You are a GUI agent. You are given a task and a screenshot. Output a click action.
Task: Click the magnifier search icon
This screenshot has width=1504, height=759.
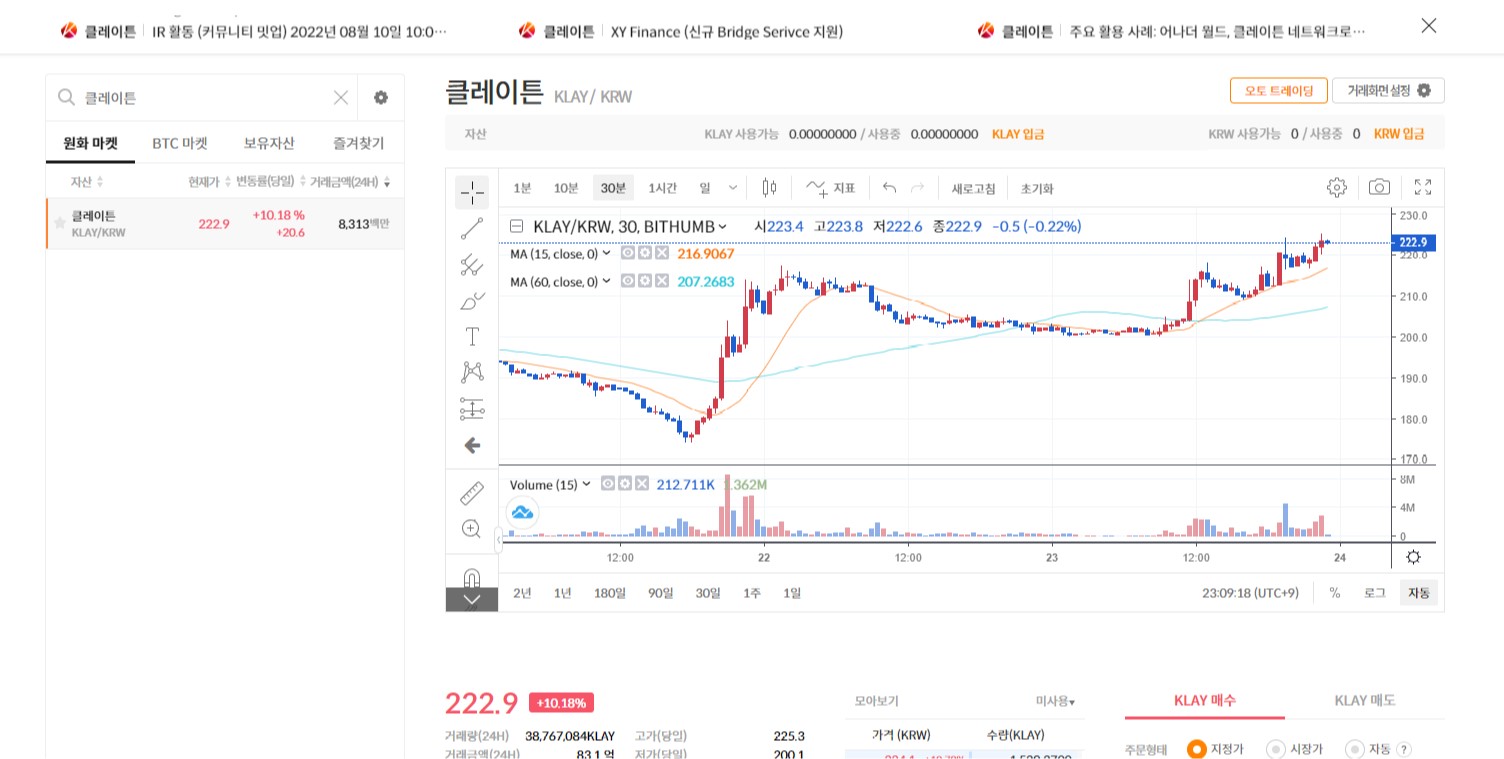tap(67, 97)
